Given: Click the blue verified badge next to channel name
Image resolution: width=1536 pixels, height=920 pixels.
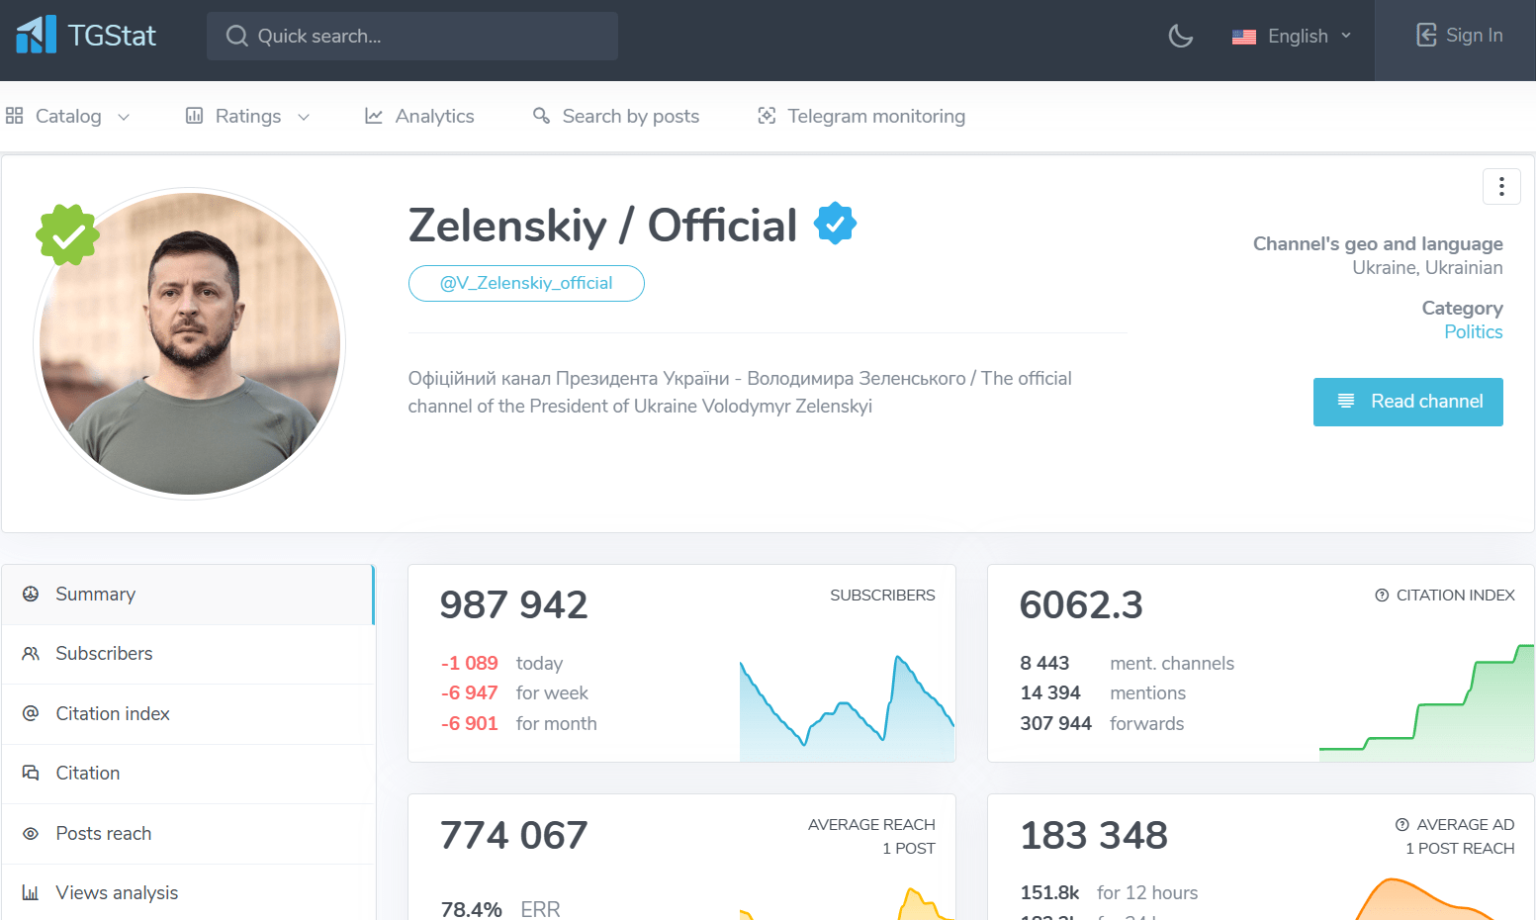Looking at the screenshot, I should (836, 222).
